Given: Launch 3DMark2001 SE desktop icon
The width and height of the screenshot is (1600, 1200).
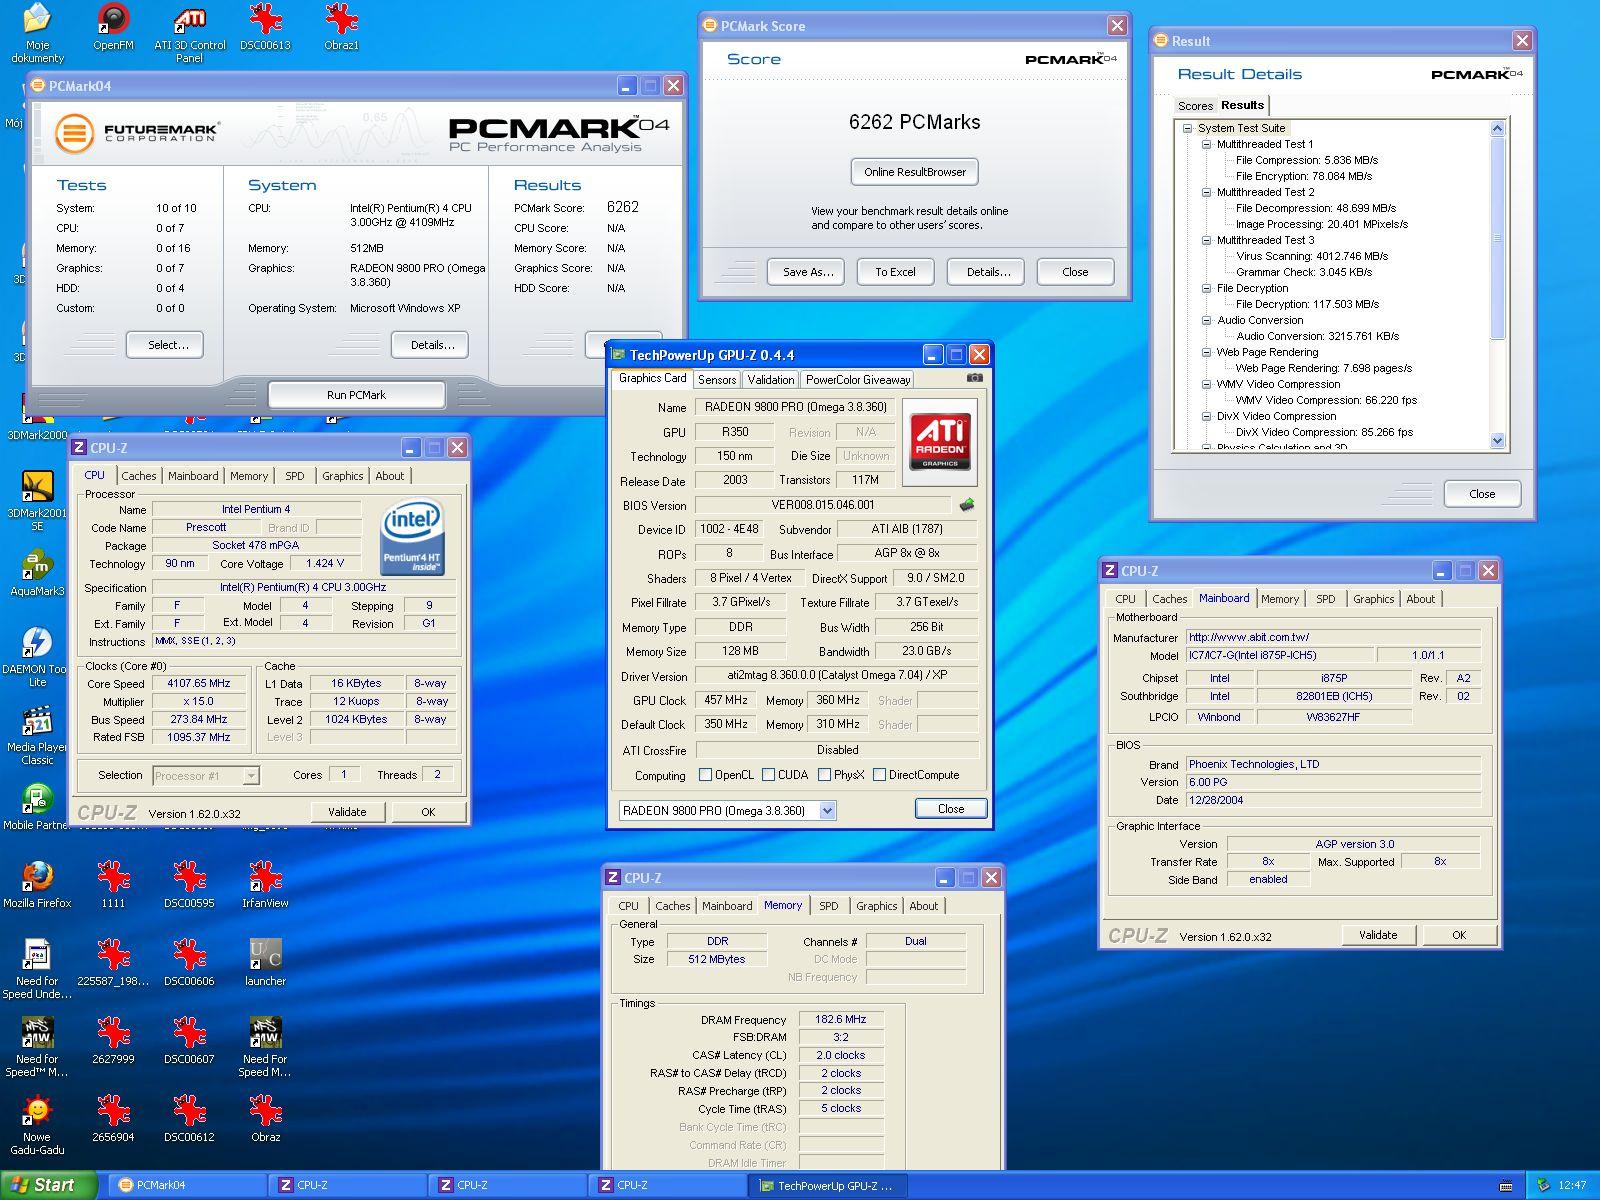Looking at the screenshot, I should tap(37, 500).
